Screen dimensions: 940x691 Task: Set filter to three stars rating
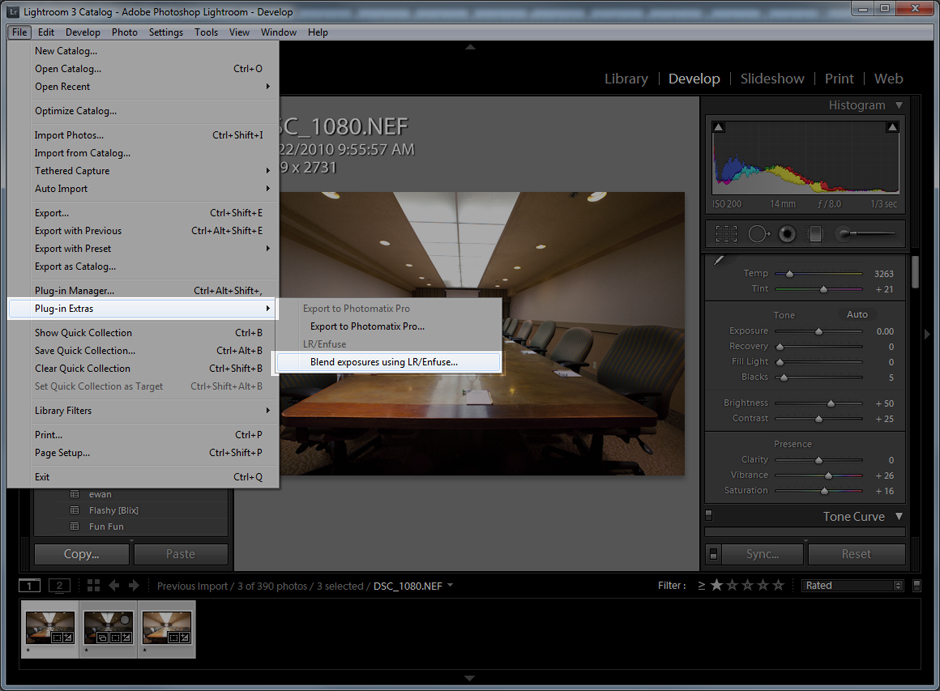(747, 586)
